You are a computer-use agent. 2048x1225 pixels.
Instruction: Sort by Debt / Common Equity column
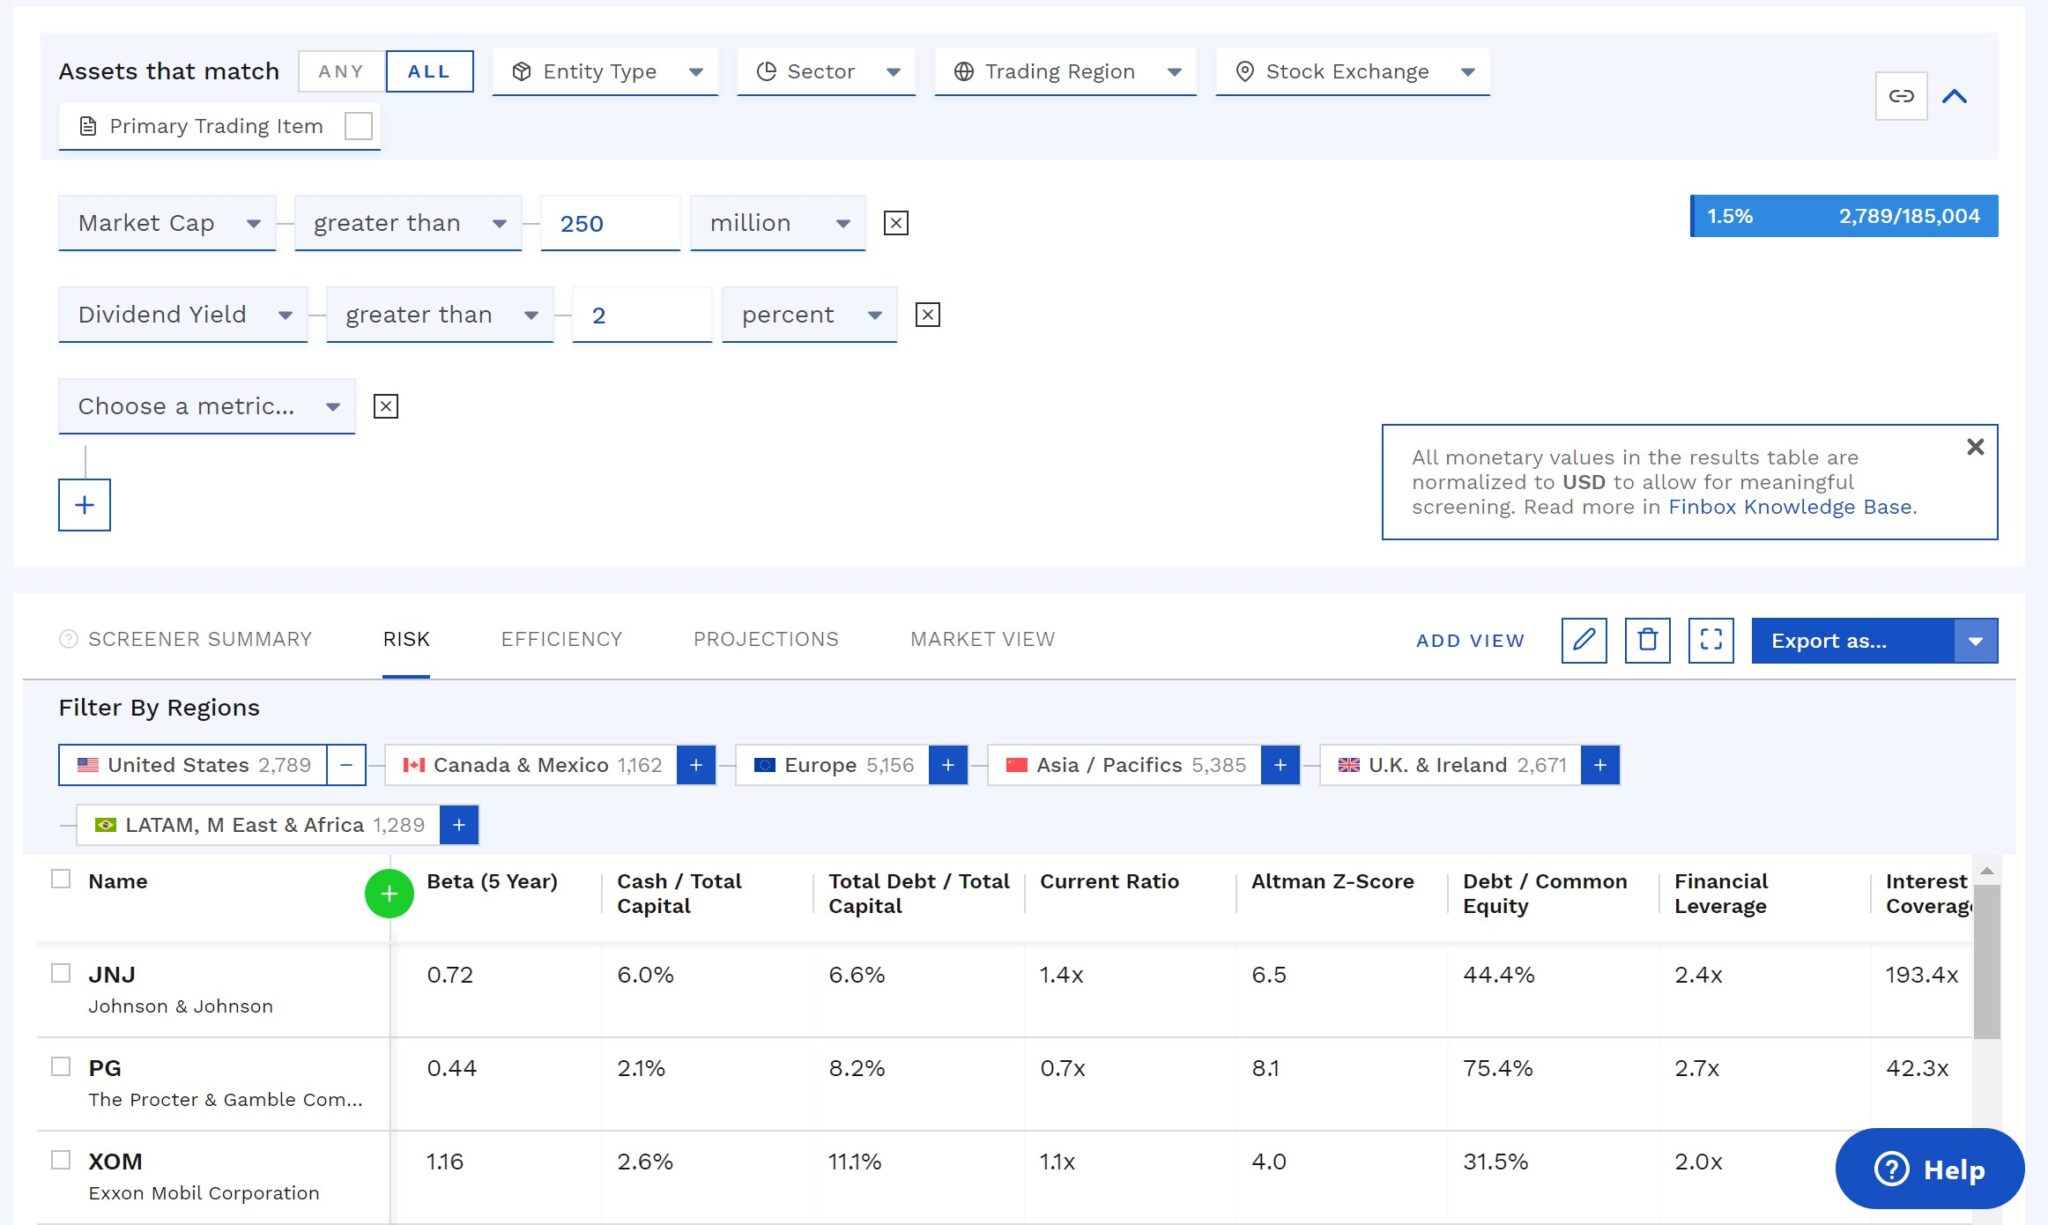click(1545, 893)
